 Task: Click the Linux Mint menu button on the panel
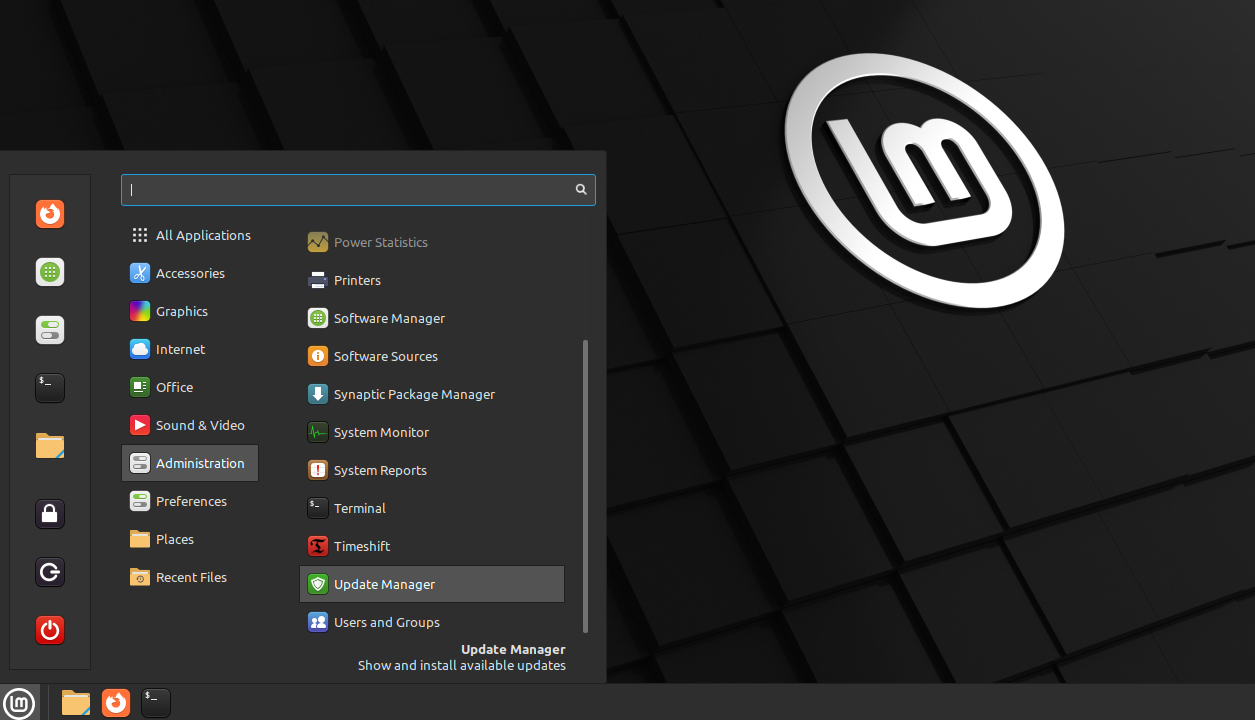pyautogui.click(x=20, y=702)
